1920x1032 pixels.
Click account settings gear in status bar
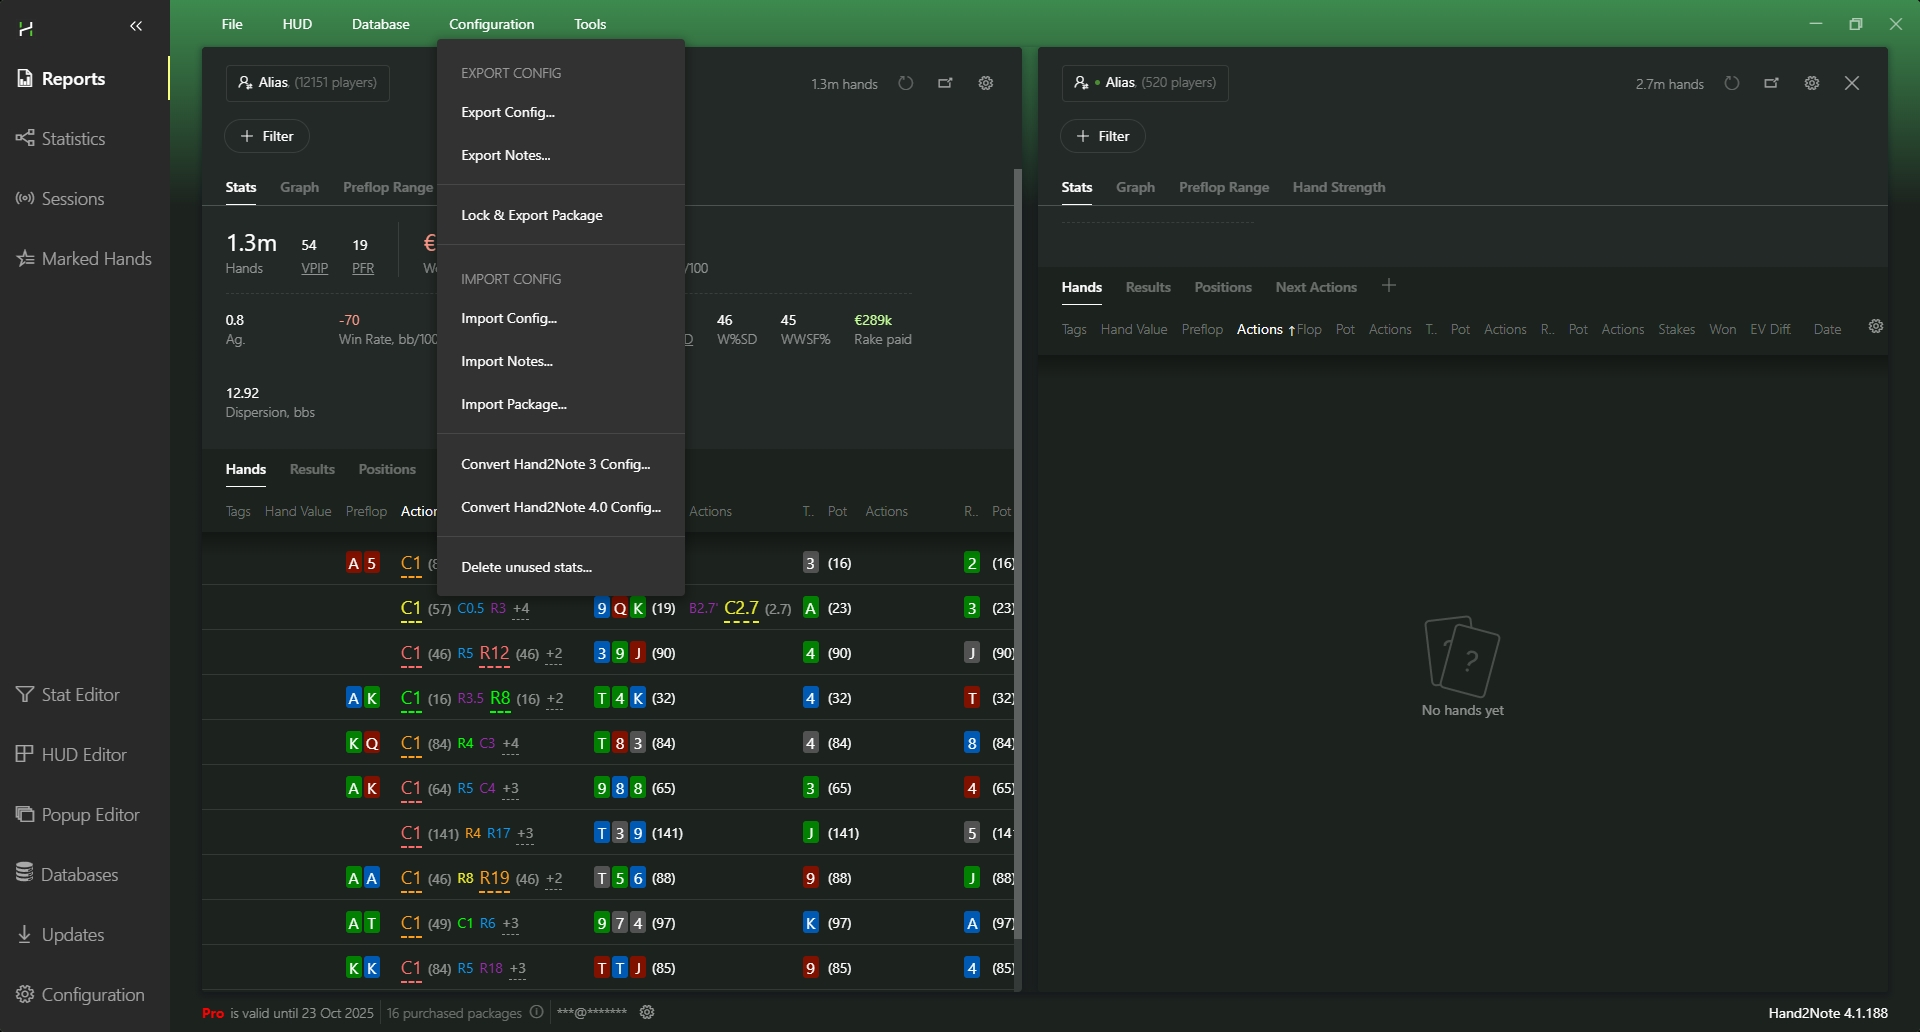(x=647, y=1013)
